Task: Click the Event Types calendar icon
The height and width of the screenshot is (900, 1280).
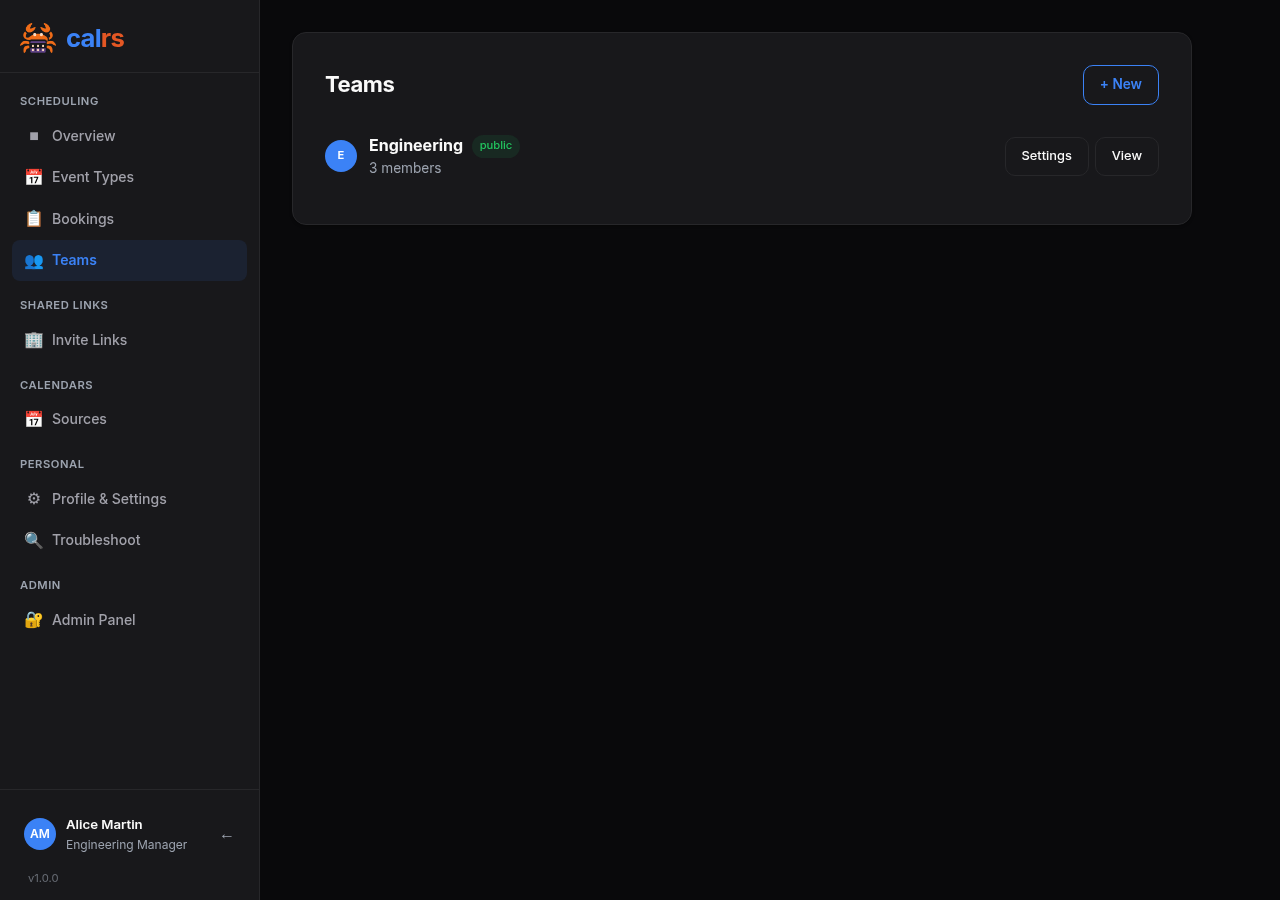Action: click(x=34, y=177)
